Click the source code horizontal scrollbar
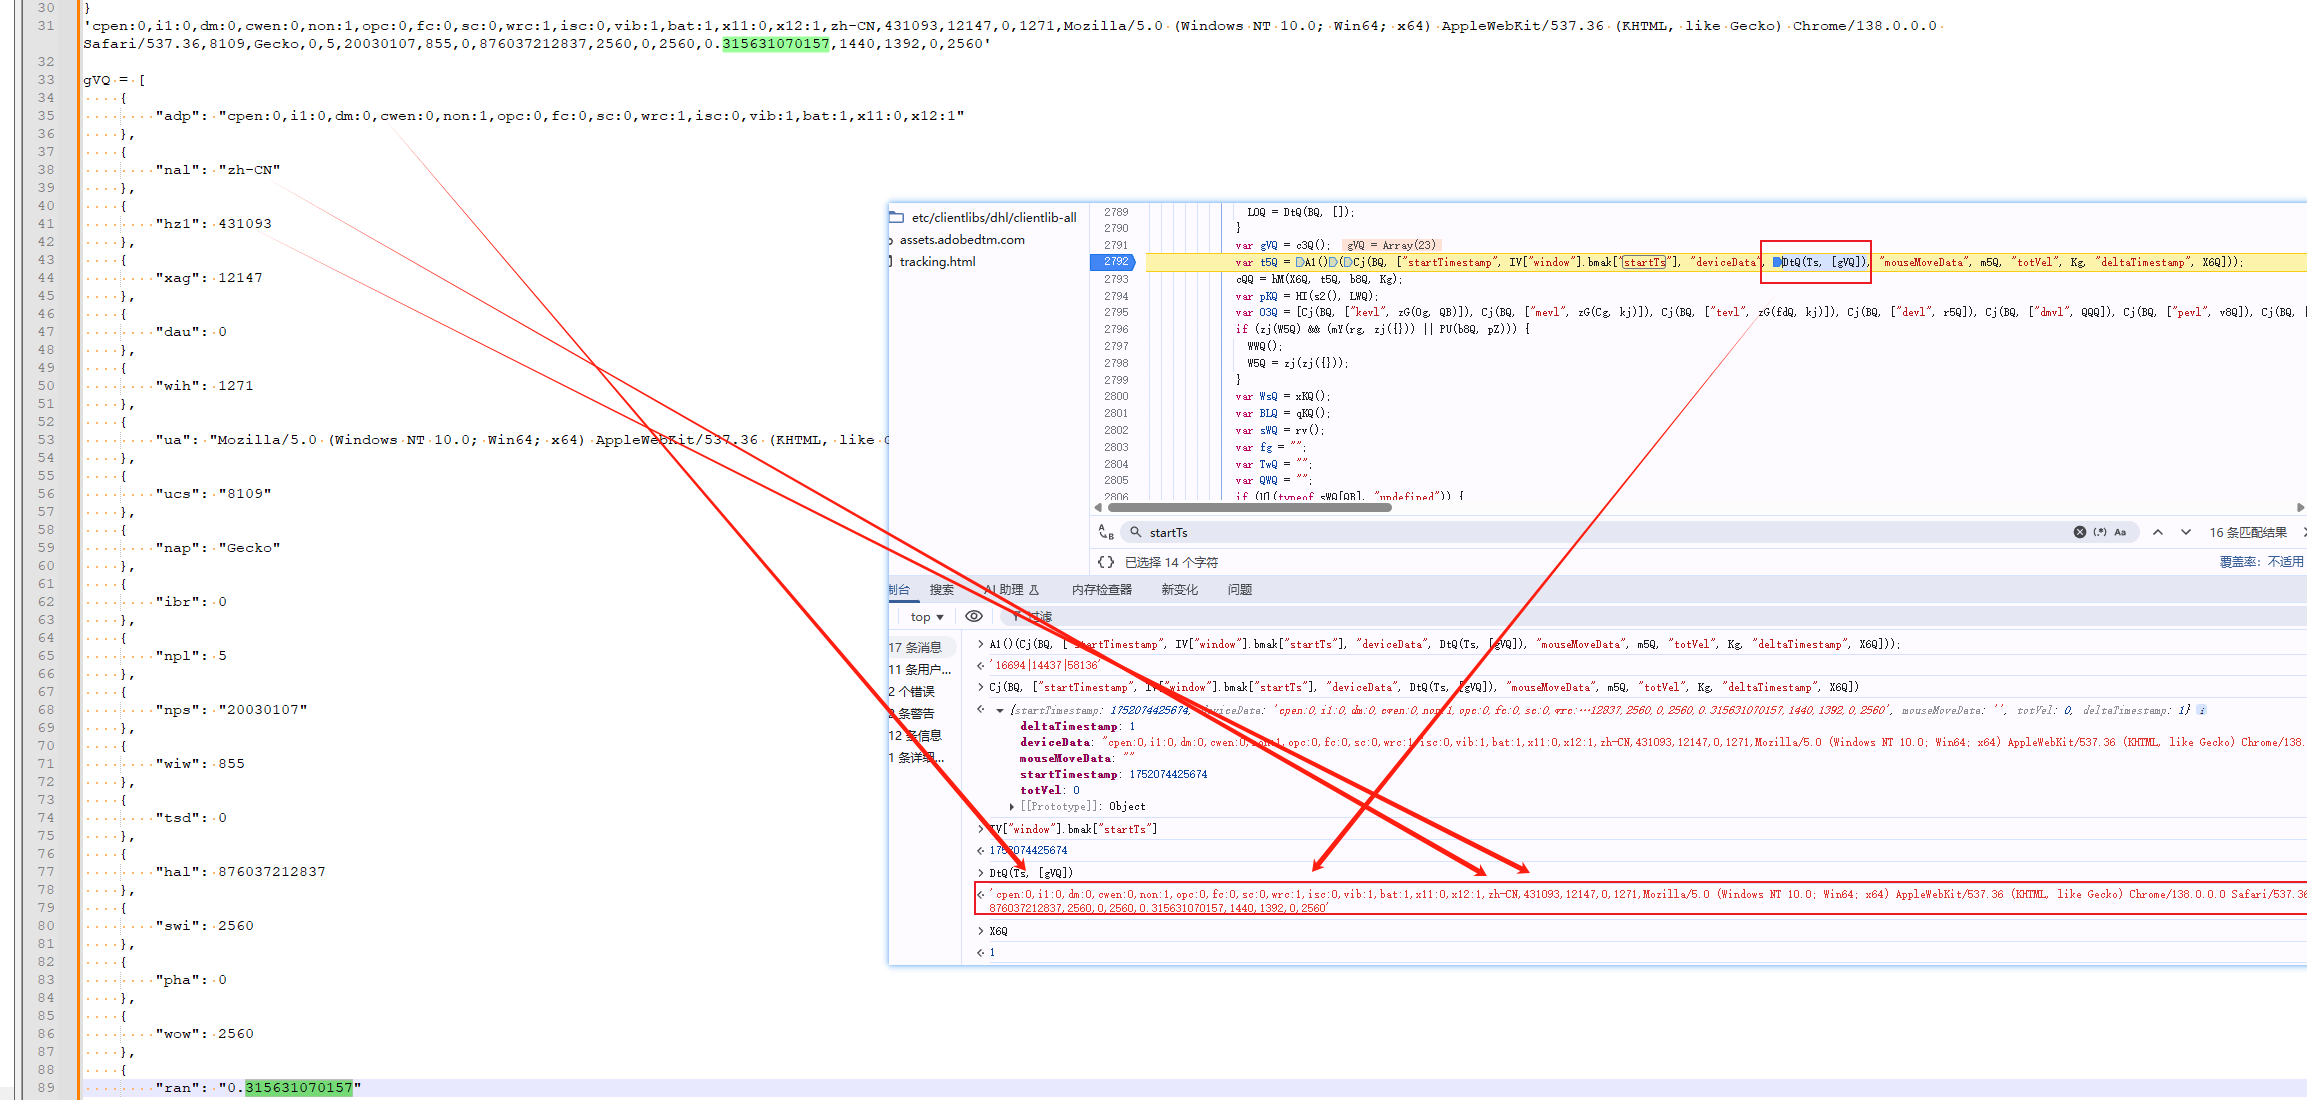Viewport: 2307px width, 1100px height. pos(1250,507)
